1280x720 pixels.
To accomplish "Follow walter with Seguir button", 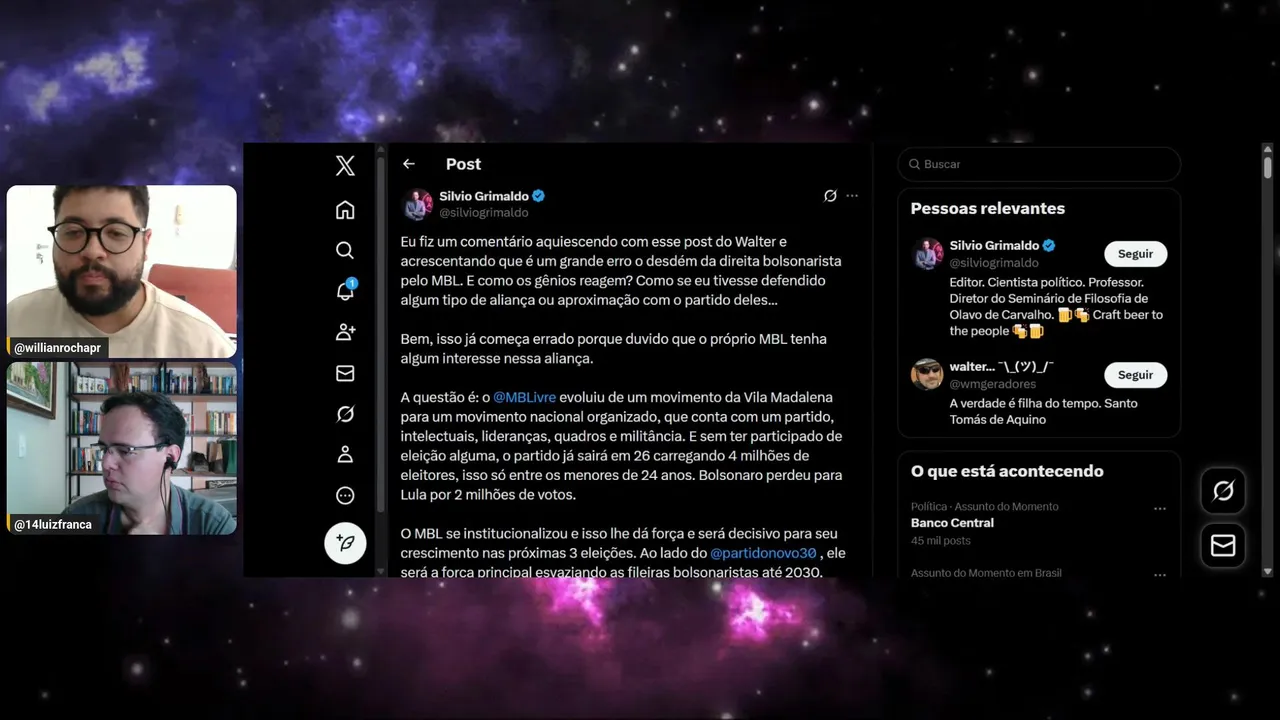I will coord(1135,375).
